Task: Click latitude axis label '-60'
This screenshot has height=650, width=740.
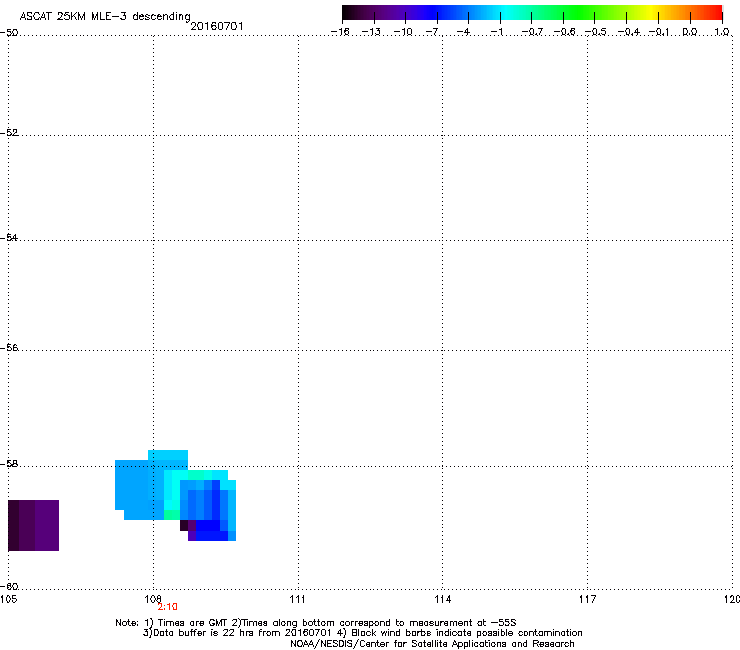Action: [x=9, y=586]
